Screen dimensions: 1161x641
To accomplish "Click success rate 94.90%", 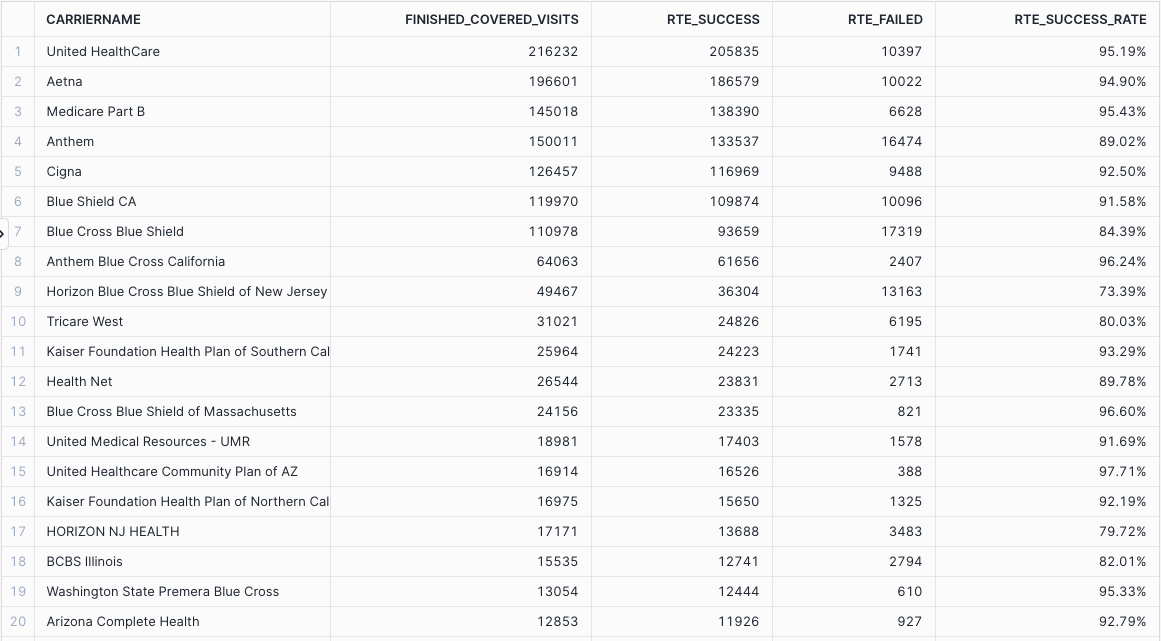I will 1122,81.
